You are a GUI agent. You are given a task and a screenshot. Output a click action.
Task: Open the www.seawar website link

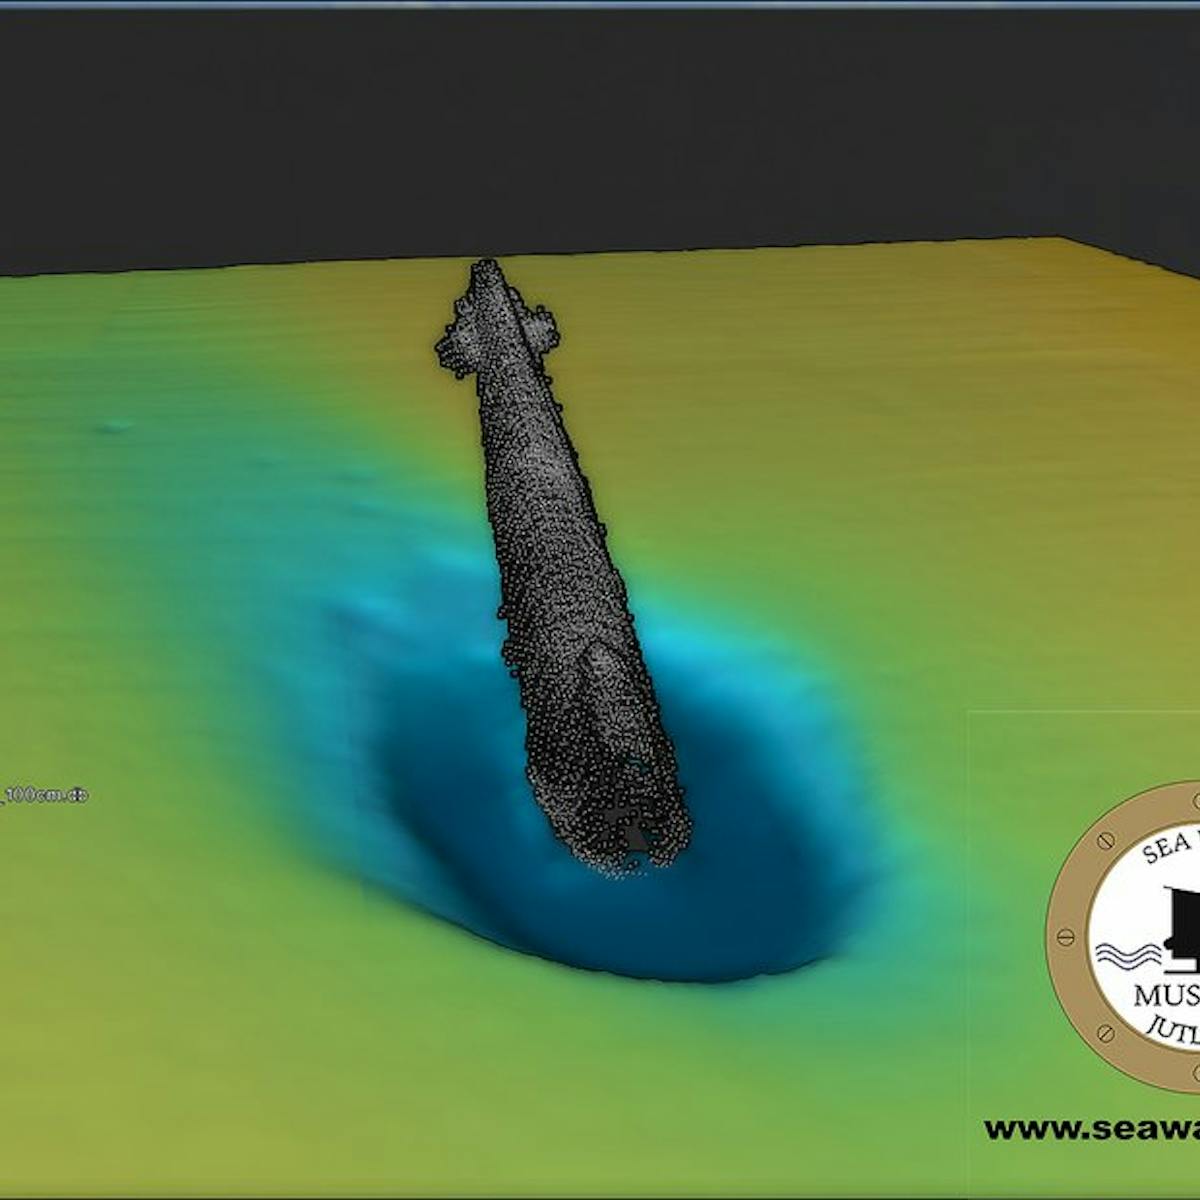pos(1092,1129)
